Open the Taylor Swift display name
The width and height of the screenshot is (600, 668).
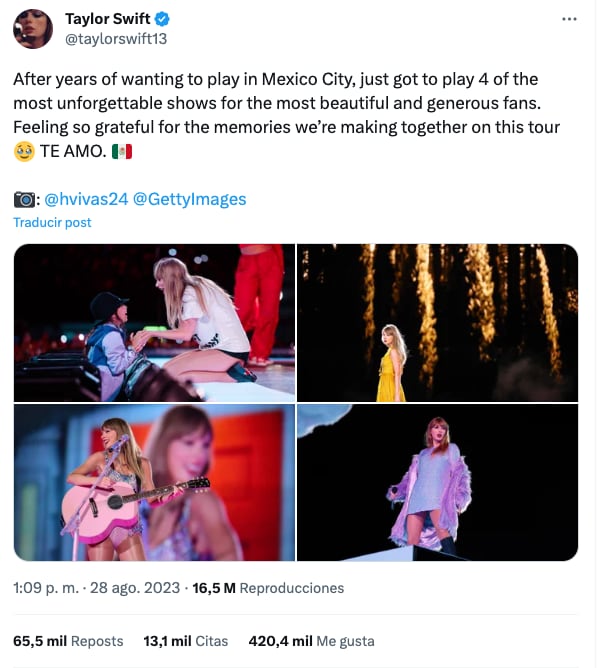point(108,19)
